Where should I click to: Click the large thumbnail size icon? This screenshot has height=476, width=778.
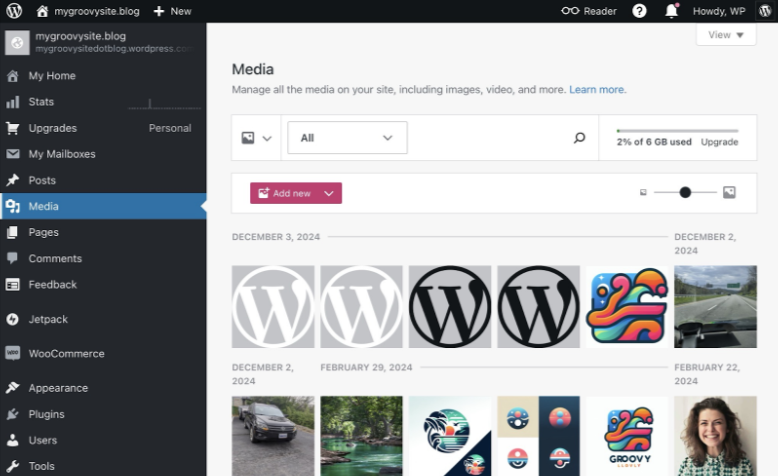pyautogui.click(x=729, y=192)
